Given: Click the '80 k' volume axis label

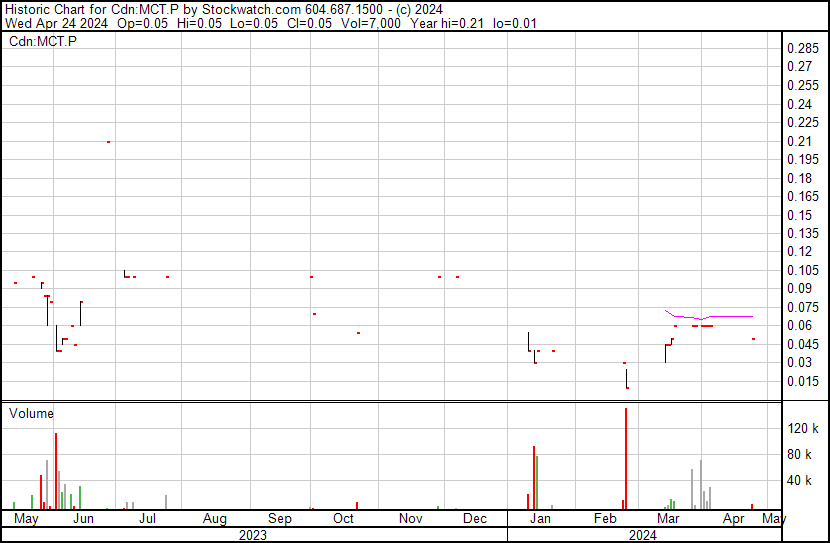Looking at the screenshot, I should coord(799,454).
